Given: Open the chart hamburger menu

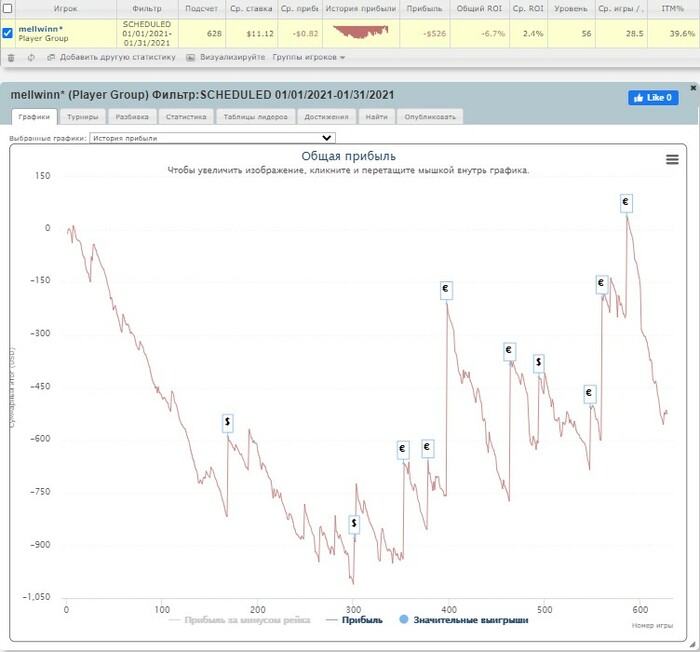Looking at the screenshot, I should pyautogui.click(x=672, y=159).
